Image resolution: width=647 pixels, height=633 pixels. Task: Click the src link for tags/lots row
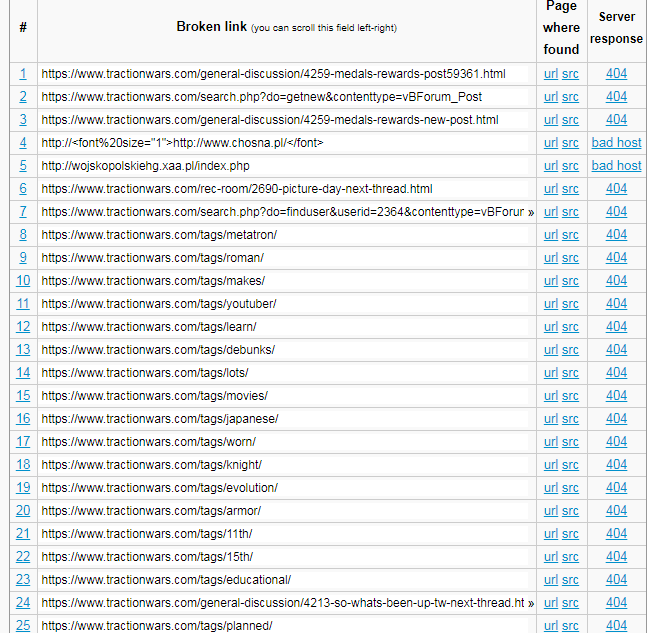(570, 373)
